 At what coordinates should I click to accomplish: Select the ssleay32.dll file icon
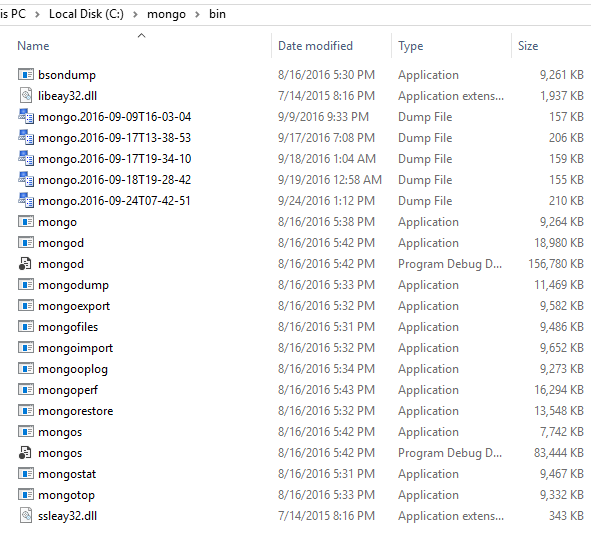click(x=26, y=515)
